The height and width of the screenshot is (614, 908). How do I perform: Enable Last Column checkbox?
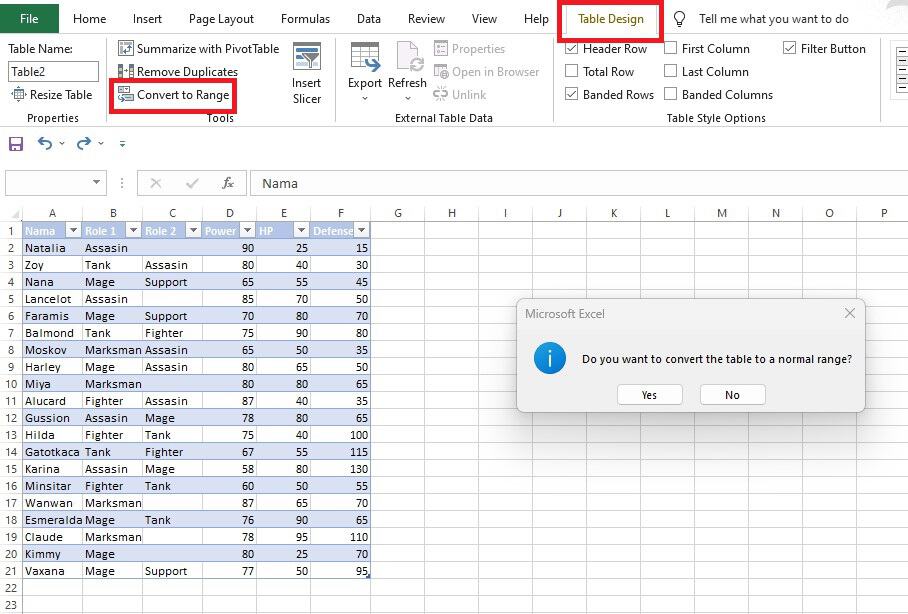[x=671, y=71]
